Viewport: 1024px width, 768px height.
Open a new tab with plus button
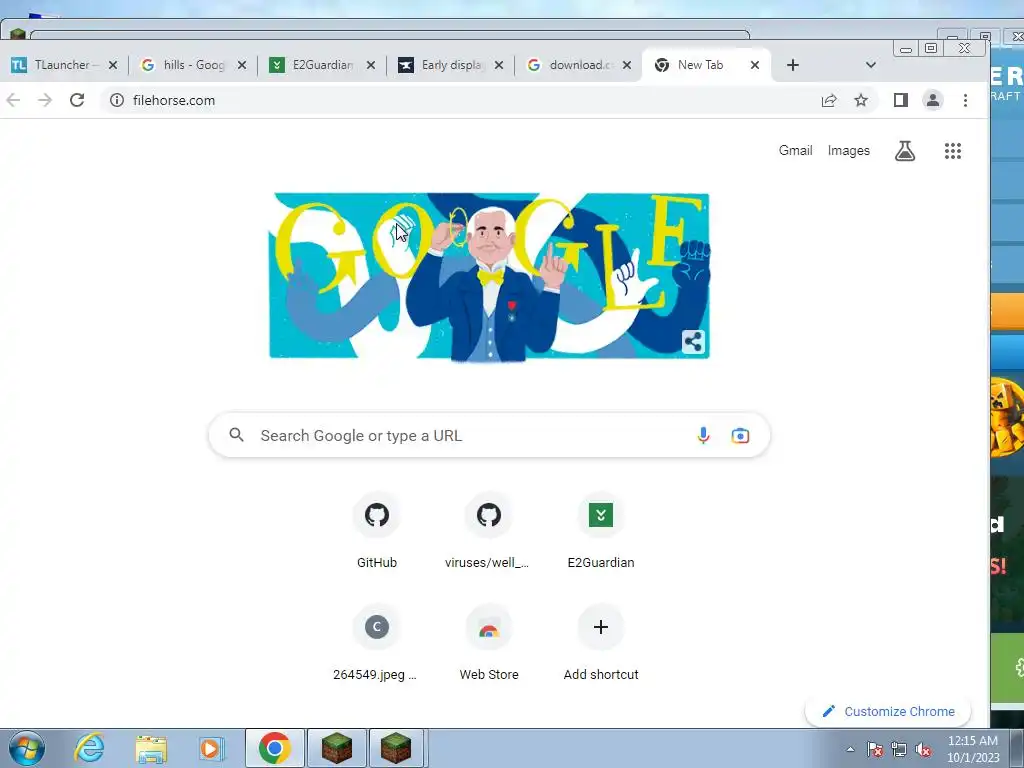point(793,65)
